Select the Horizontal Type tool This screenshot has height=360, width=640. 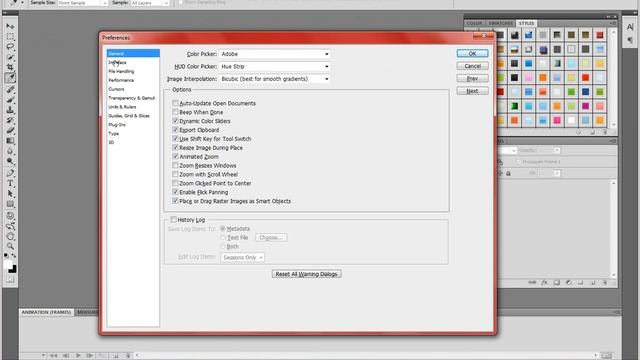[10, 184]
